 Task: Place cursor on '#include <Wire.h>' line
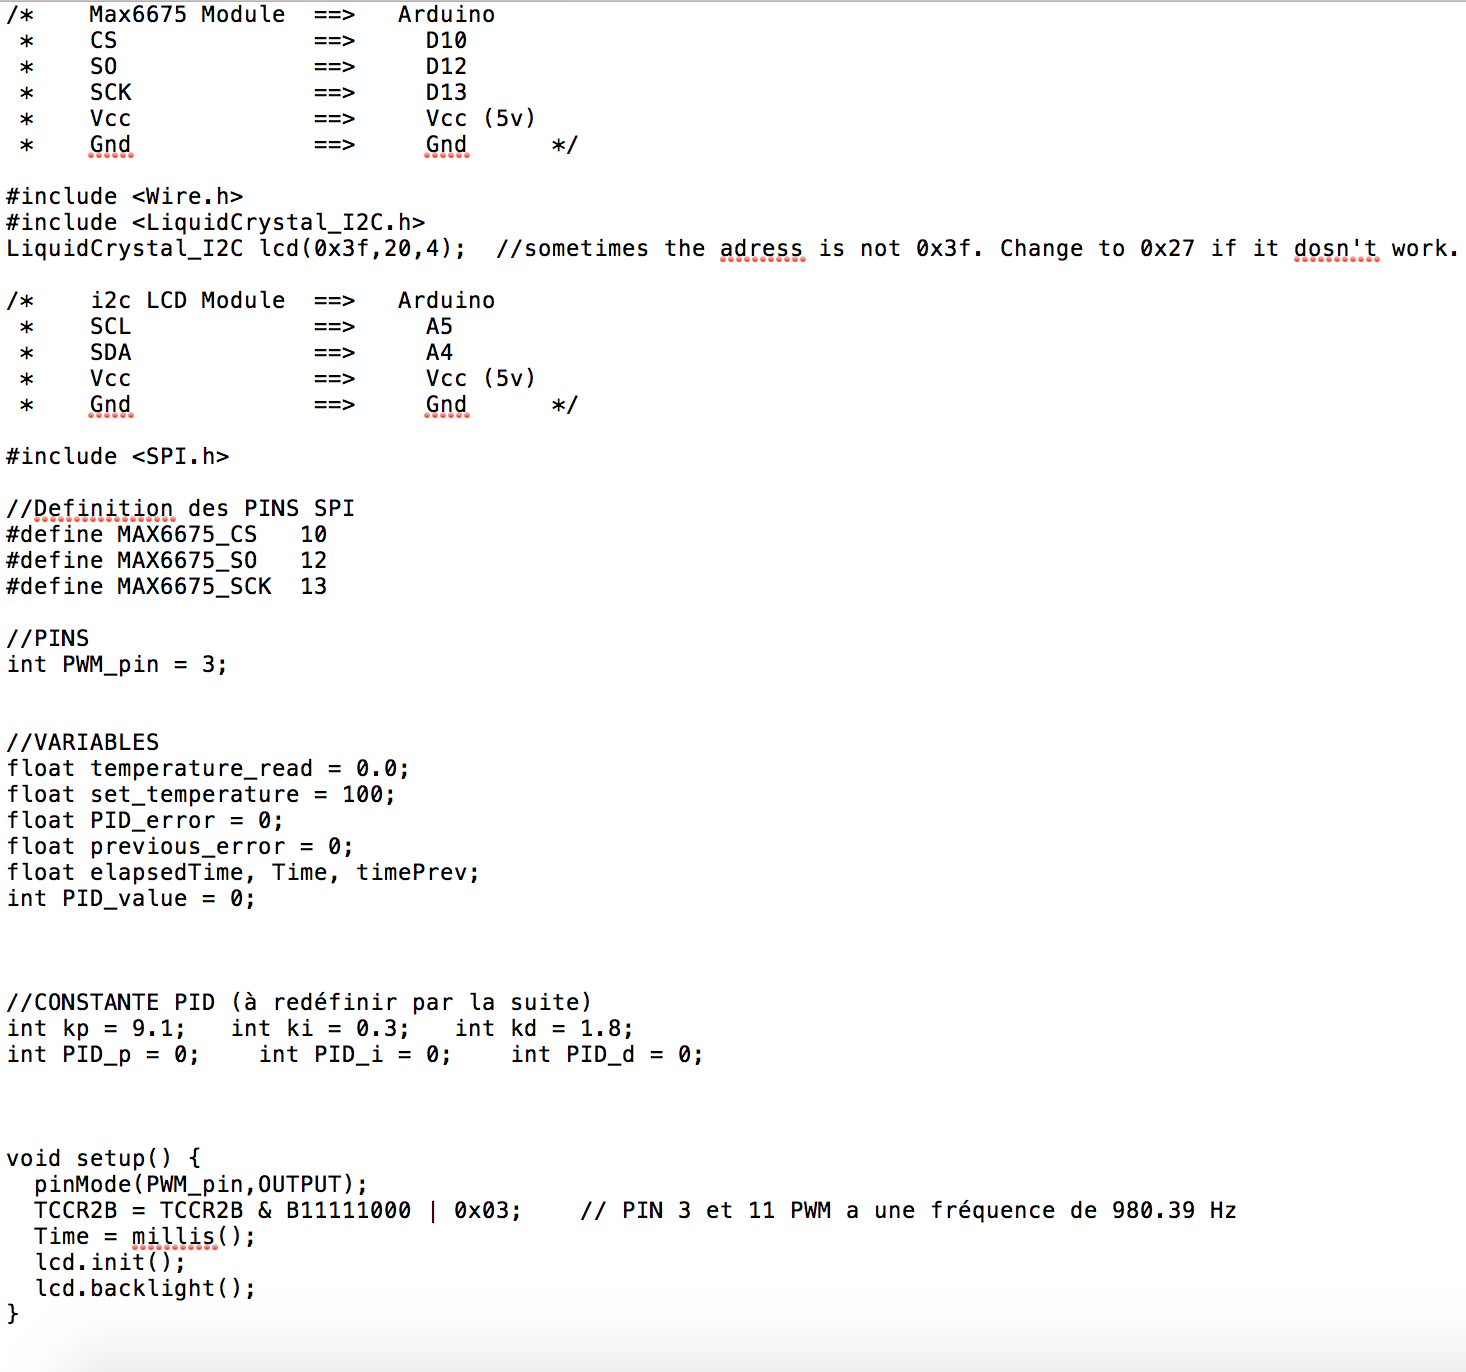click(x=124, y=197)
